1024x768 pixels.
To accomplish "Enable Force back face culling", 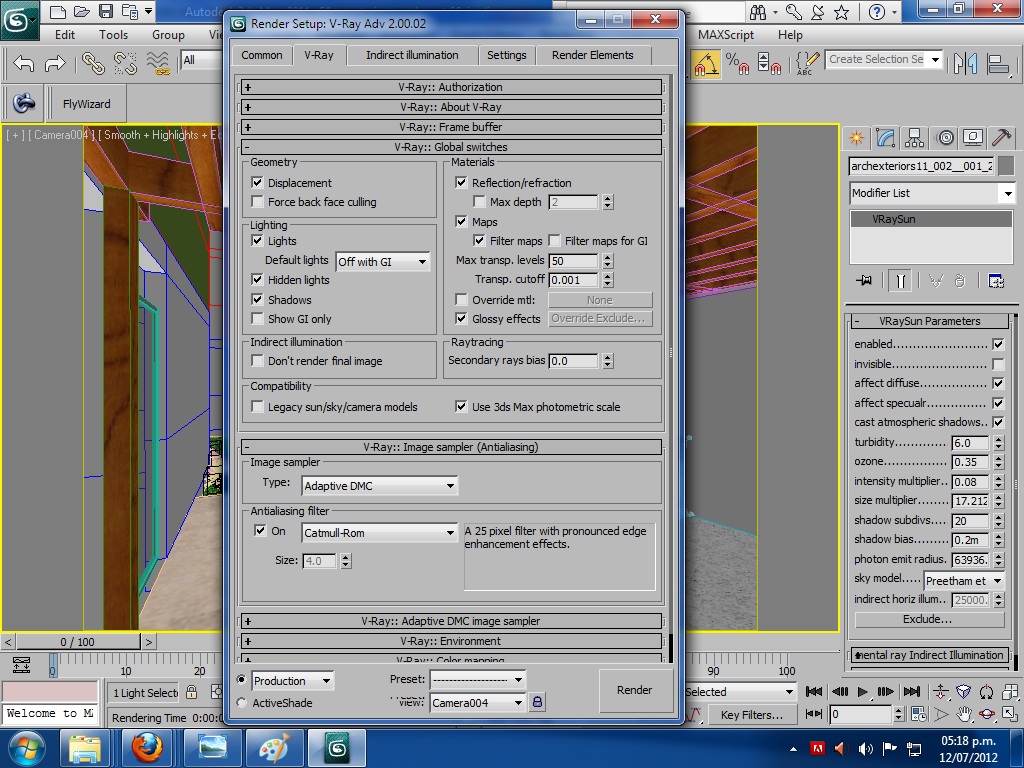I will pos(257,202).
